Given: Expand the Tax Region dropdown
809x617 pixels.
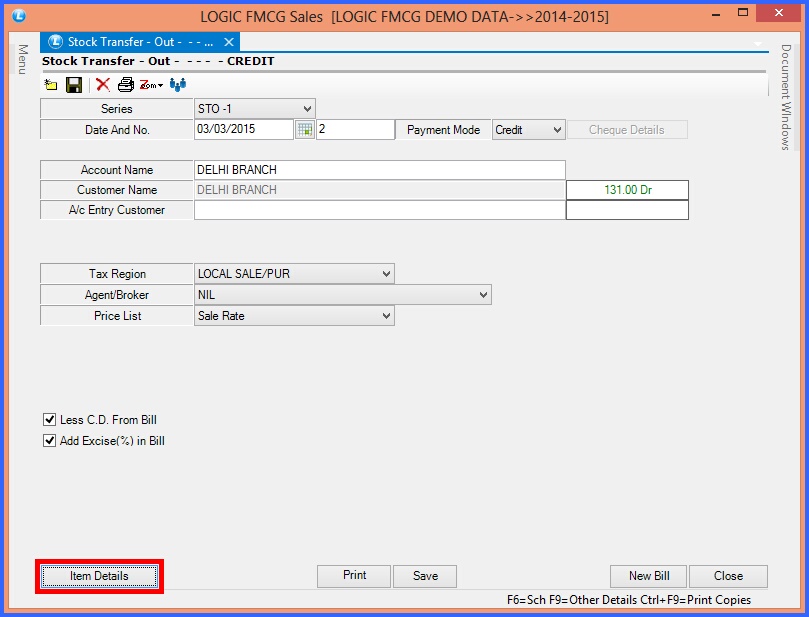Looking at the screenshot, I should point(386,274).
